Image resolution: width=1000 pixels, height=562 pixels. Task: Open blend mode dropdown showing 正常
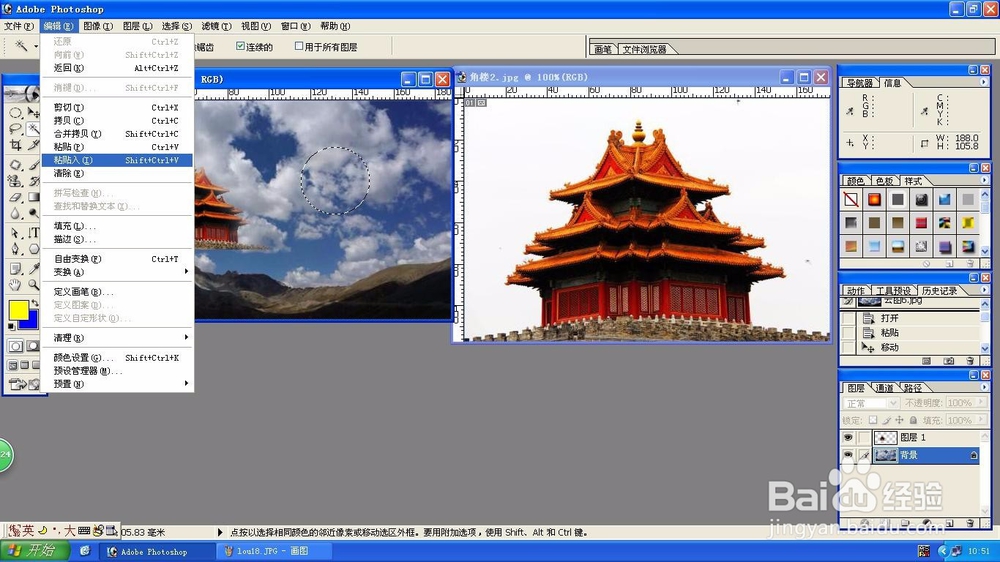tap(871, 403)
